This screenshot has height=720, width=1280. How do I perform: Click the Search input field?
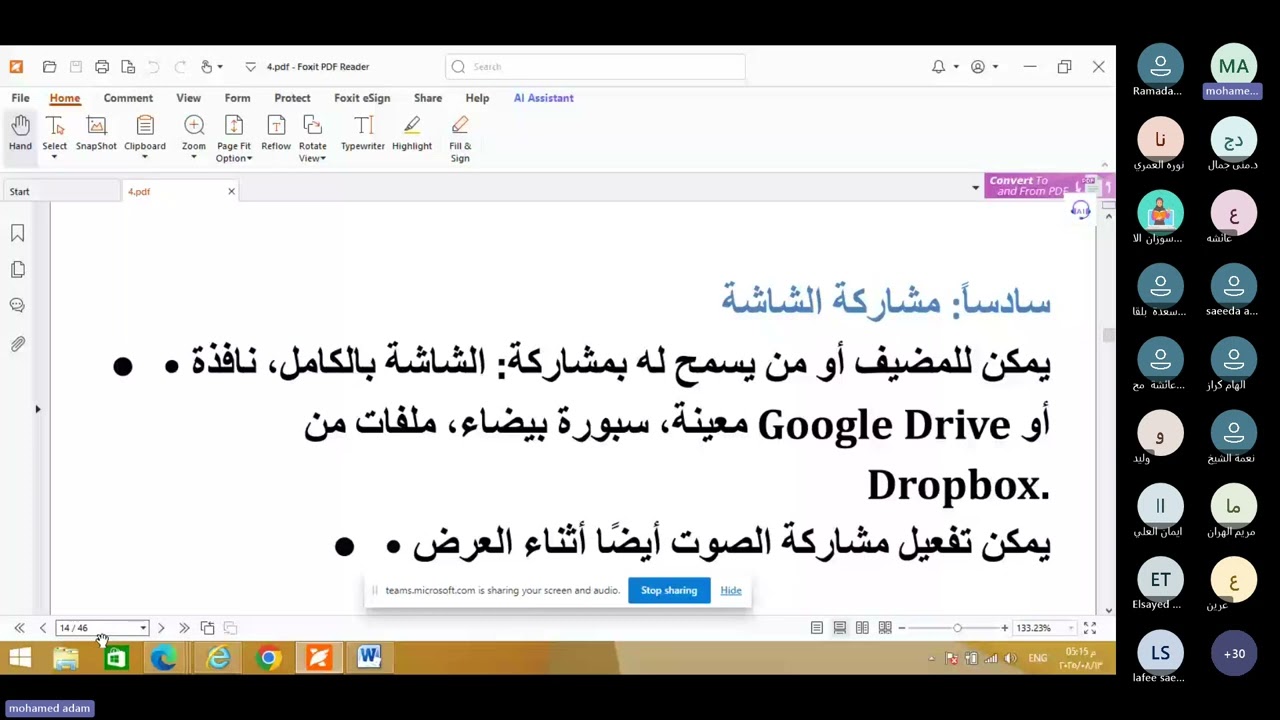(595, 67)
